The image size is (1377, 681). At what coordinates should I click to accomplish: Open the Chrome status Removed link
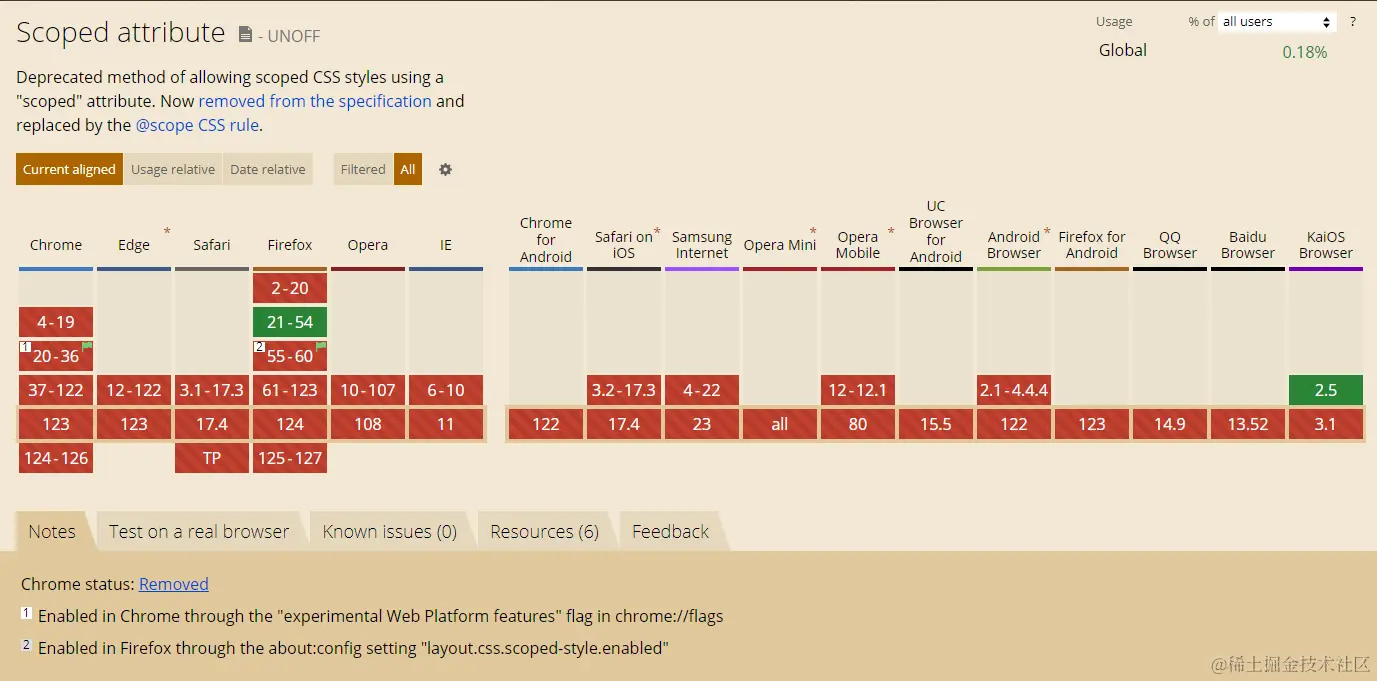[174, 584]
